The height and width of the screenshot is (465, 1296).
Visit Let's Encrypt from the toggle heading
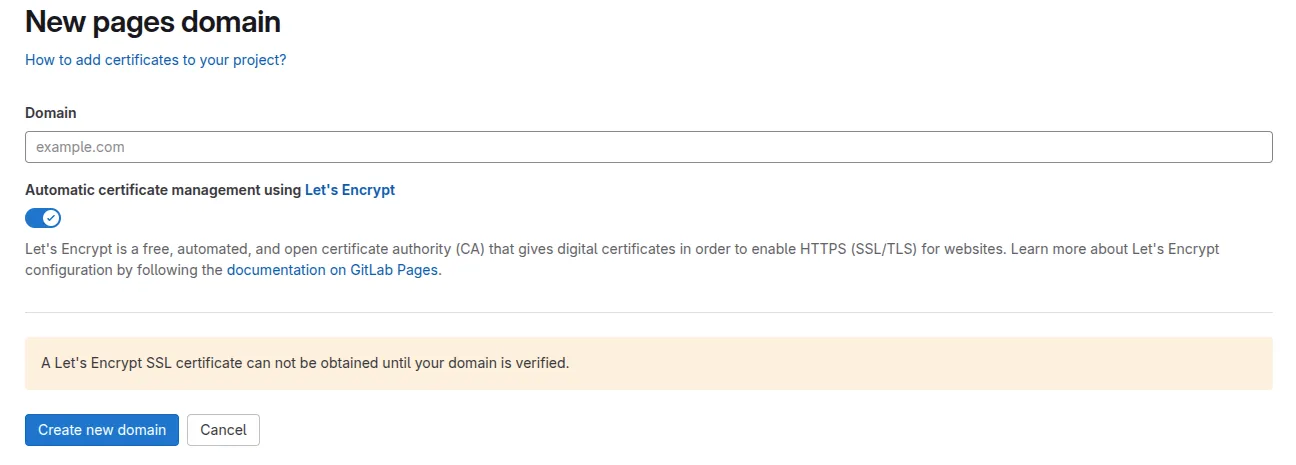(x=349, y=190)
